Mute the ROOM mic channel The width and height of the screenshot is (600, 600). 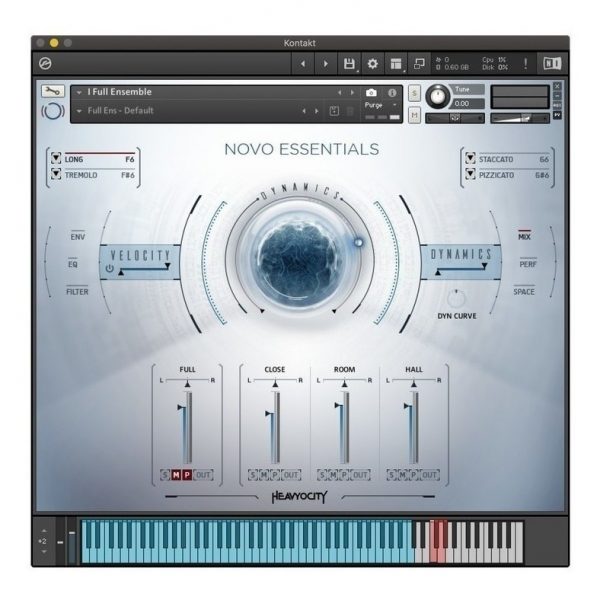(333, 475)
